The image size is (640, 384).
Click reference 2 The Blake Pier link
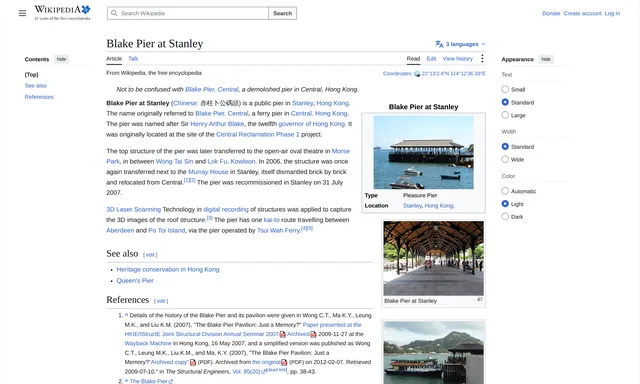pos(151,381)
